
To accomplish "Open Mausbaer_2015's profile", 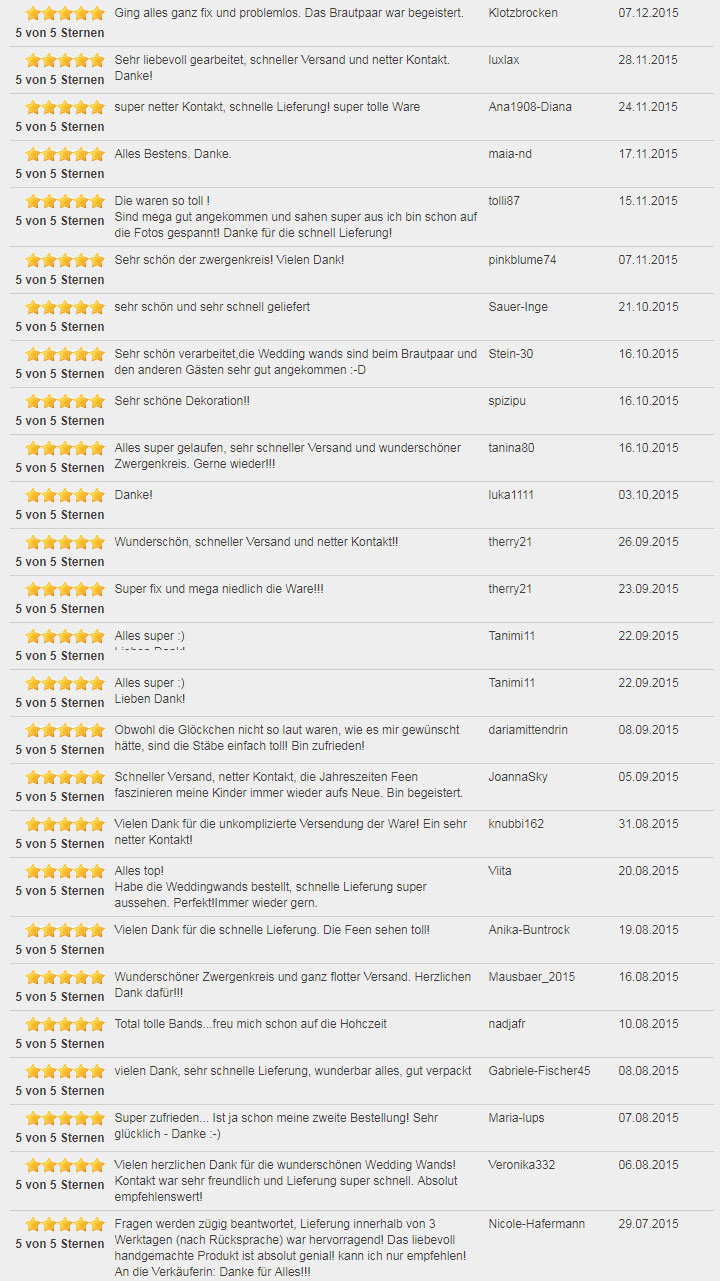I will (x=532, y=977).
